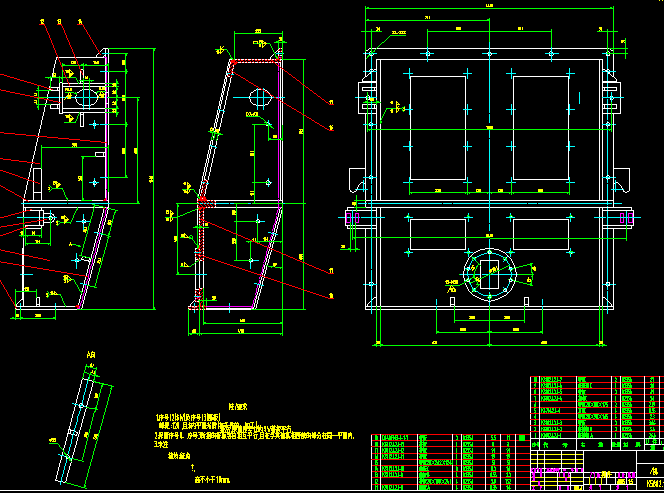Select the lower-left small rectangular opening

(438, 234)
